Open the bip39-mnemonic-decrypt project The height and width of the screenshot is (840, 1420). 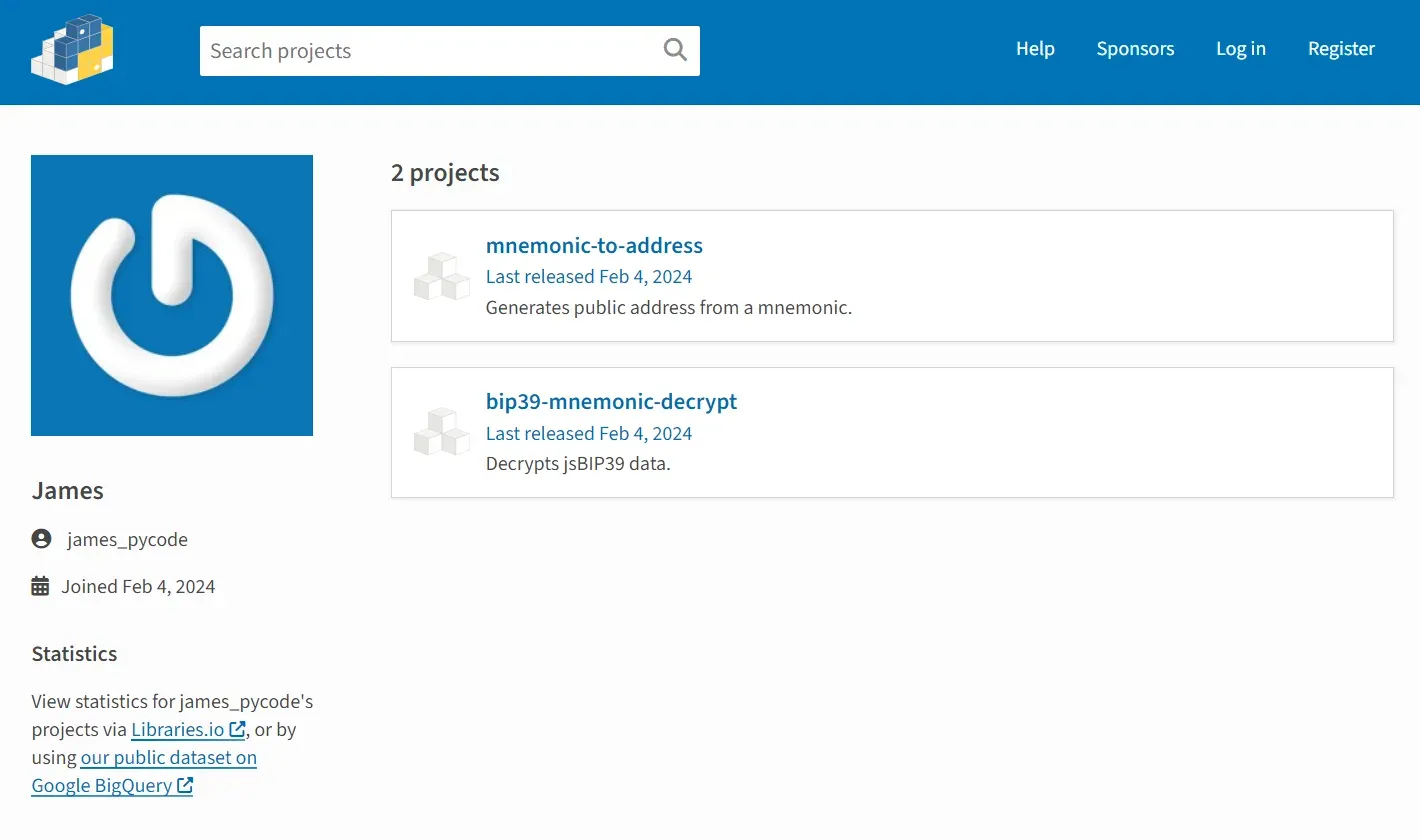611,401
